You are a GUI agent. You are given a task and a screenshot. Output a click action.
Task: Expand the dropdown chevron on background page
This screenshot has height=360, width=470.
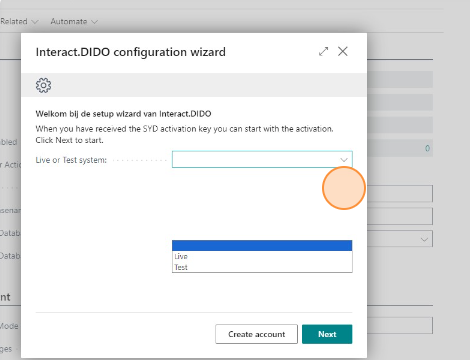[424, 239]
